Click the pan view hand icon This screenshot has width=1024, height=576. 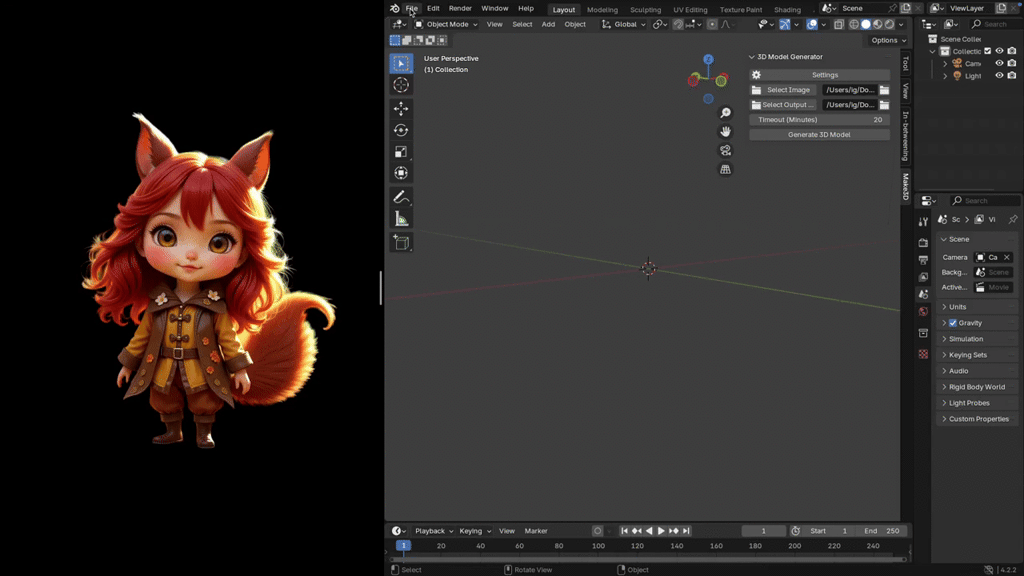pyautogui.click(x=725, y=131)
